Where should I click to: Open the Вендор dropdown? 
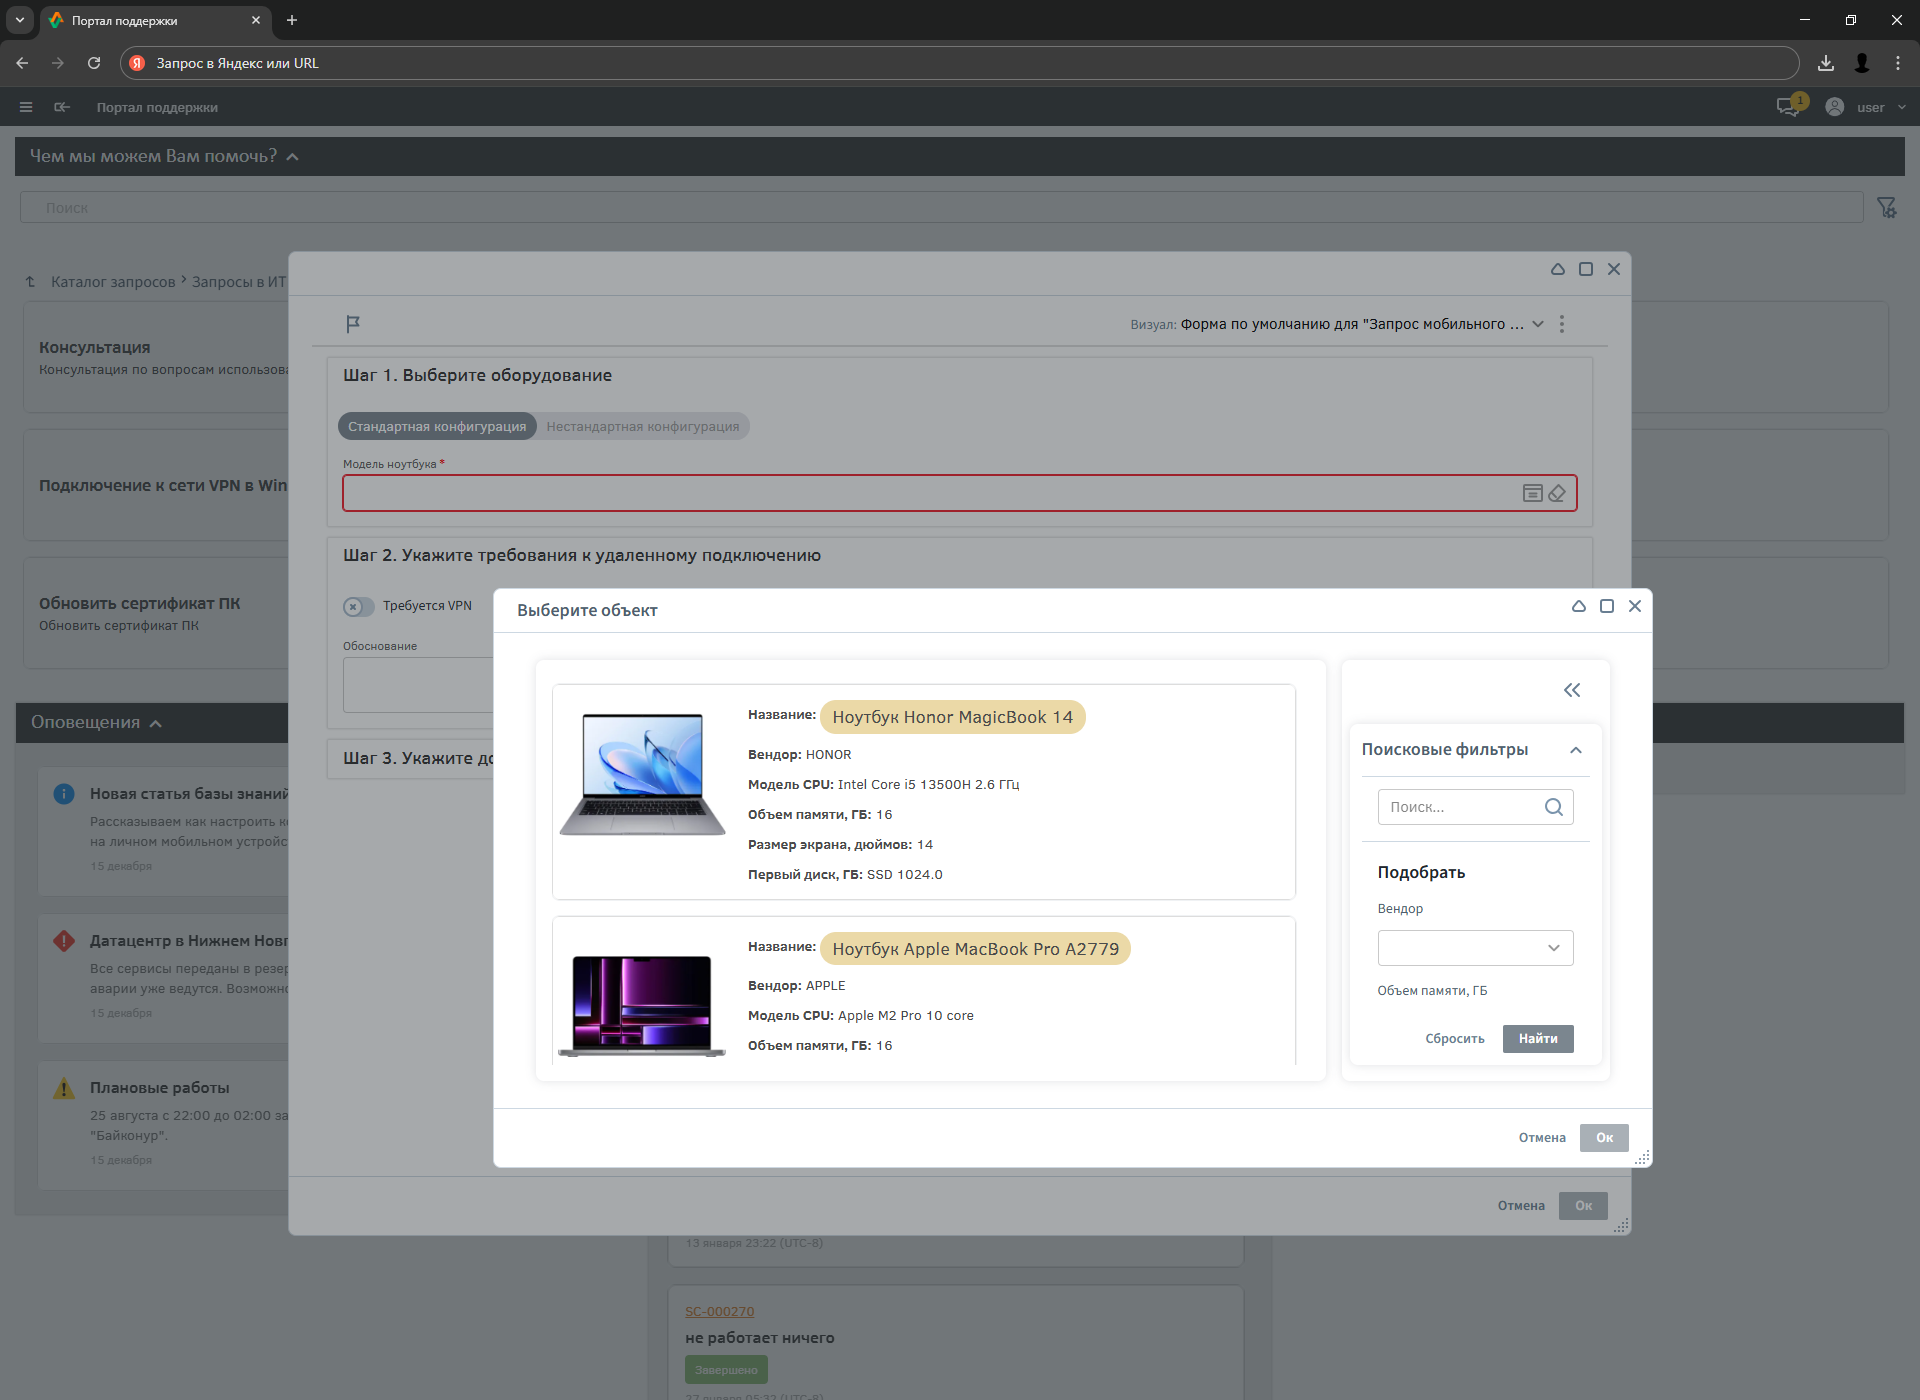point(1475,948)
